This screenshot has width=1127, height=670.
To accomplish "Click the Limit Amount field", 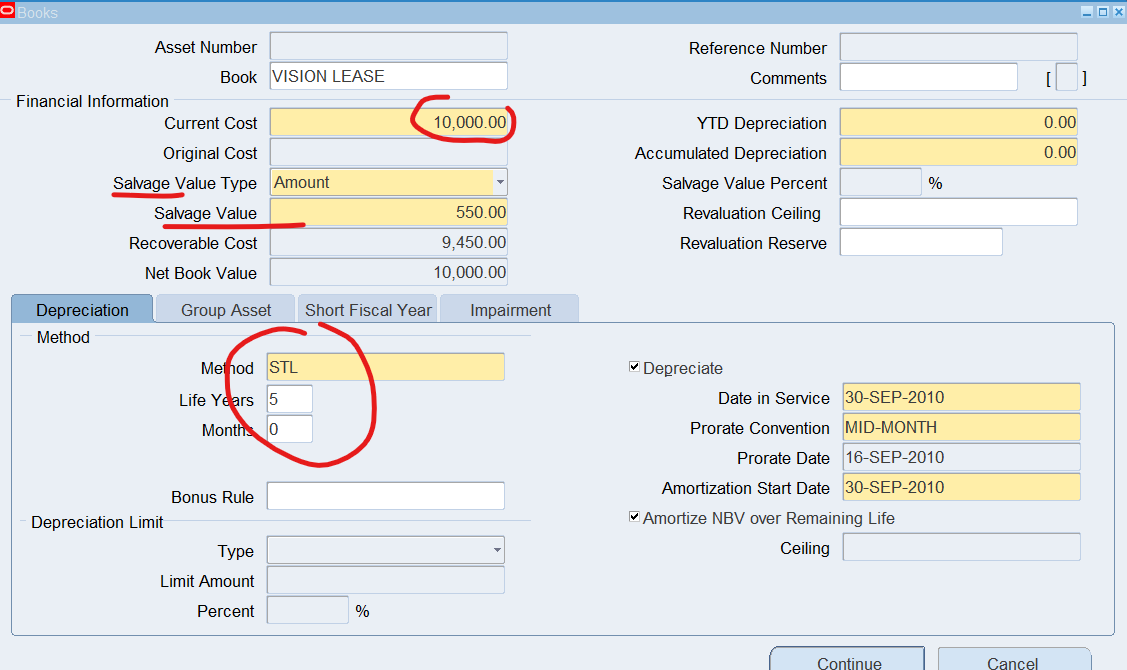I will [x=386, y=580].
